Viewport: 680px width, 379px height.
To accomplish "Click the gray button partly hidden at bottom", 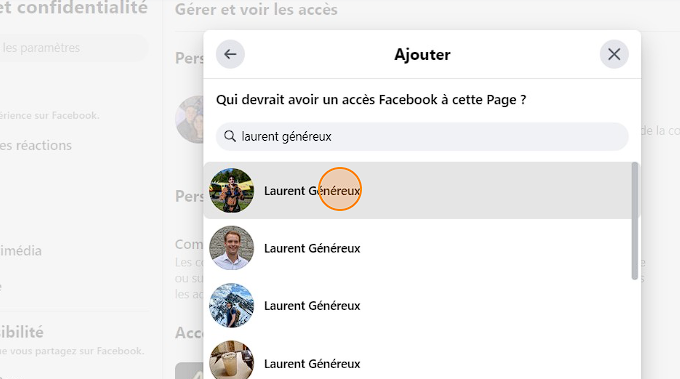I will [190, 371].
